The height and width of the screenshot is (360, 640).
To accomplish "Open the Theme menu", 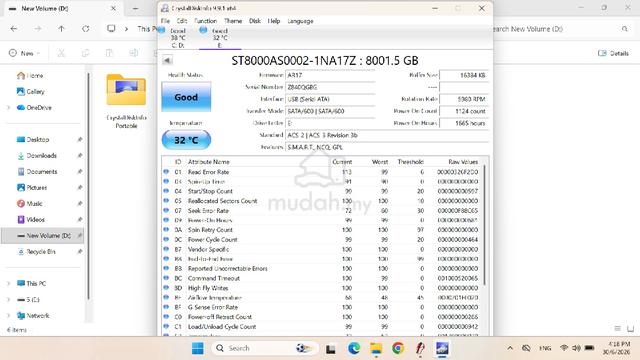I will point(233,21).
